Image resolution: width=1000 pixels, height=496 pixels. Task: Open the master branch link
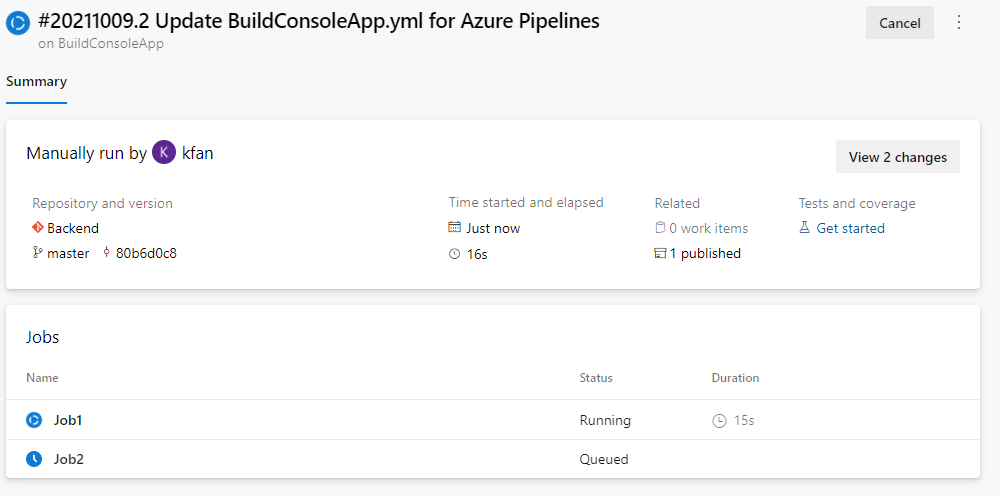click(68, 253)
